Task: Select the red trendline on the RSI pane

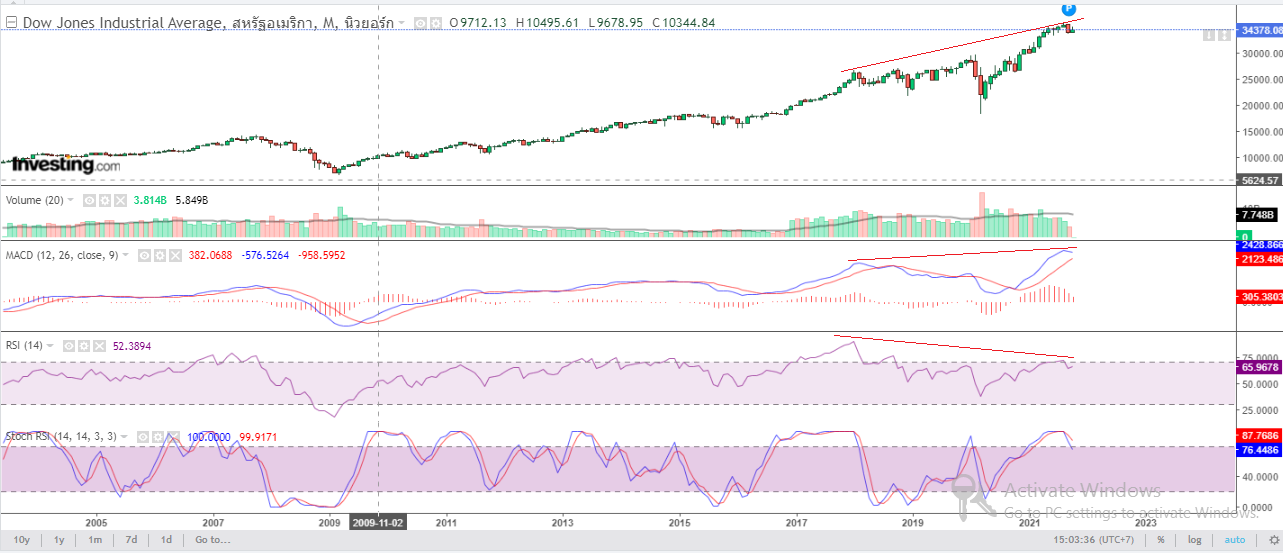Action: click(955, 346)
